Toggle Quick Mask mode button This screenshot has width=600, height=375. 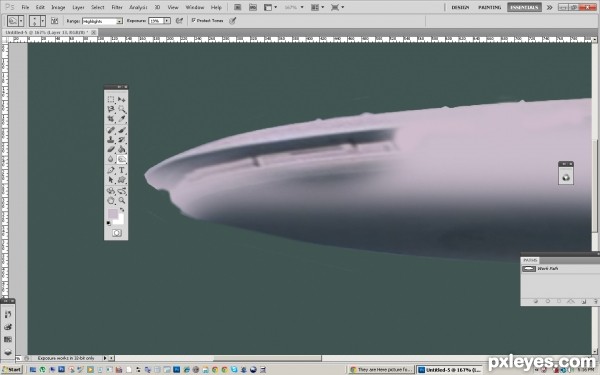(x=117, y=233)
